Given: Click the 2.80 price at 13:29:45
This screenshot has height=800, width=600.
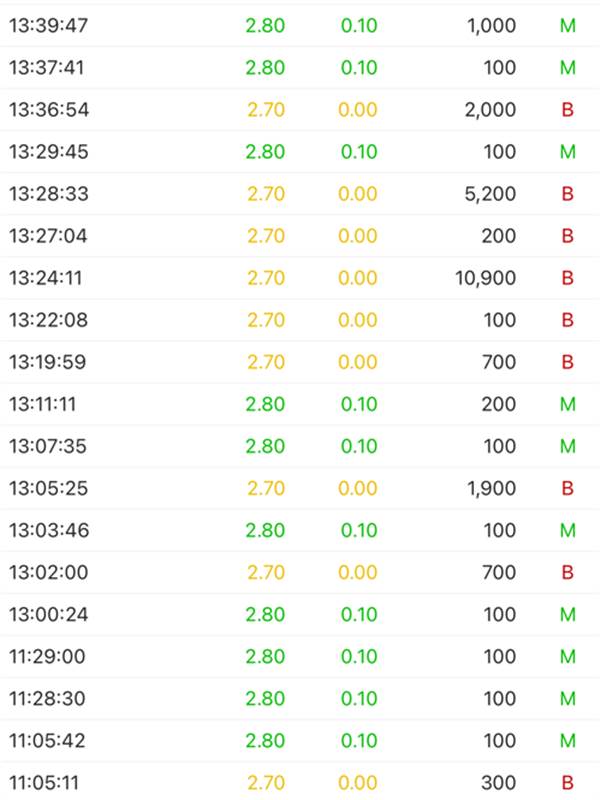Looking at the screenshot, I should pos(265,152).
